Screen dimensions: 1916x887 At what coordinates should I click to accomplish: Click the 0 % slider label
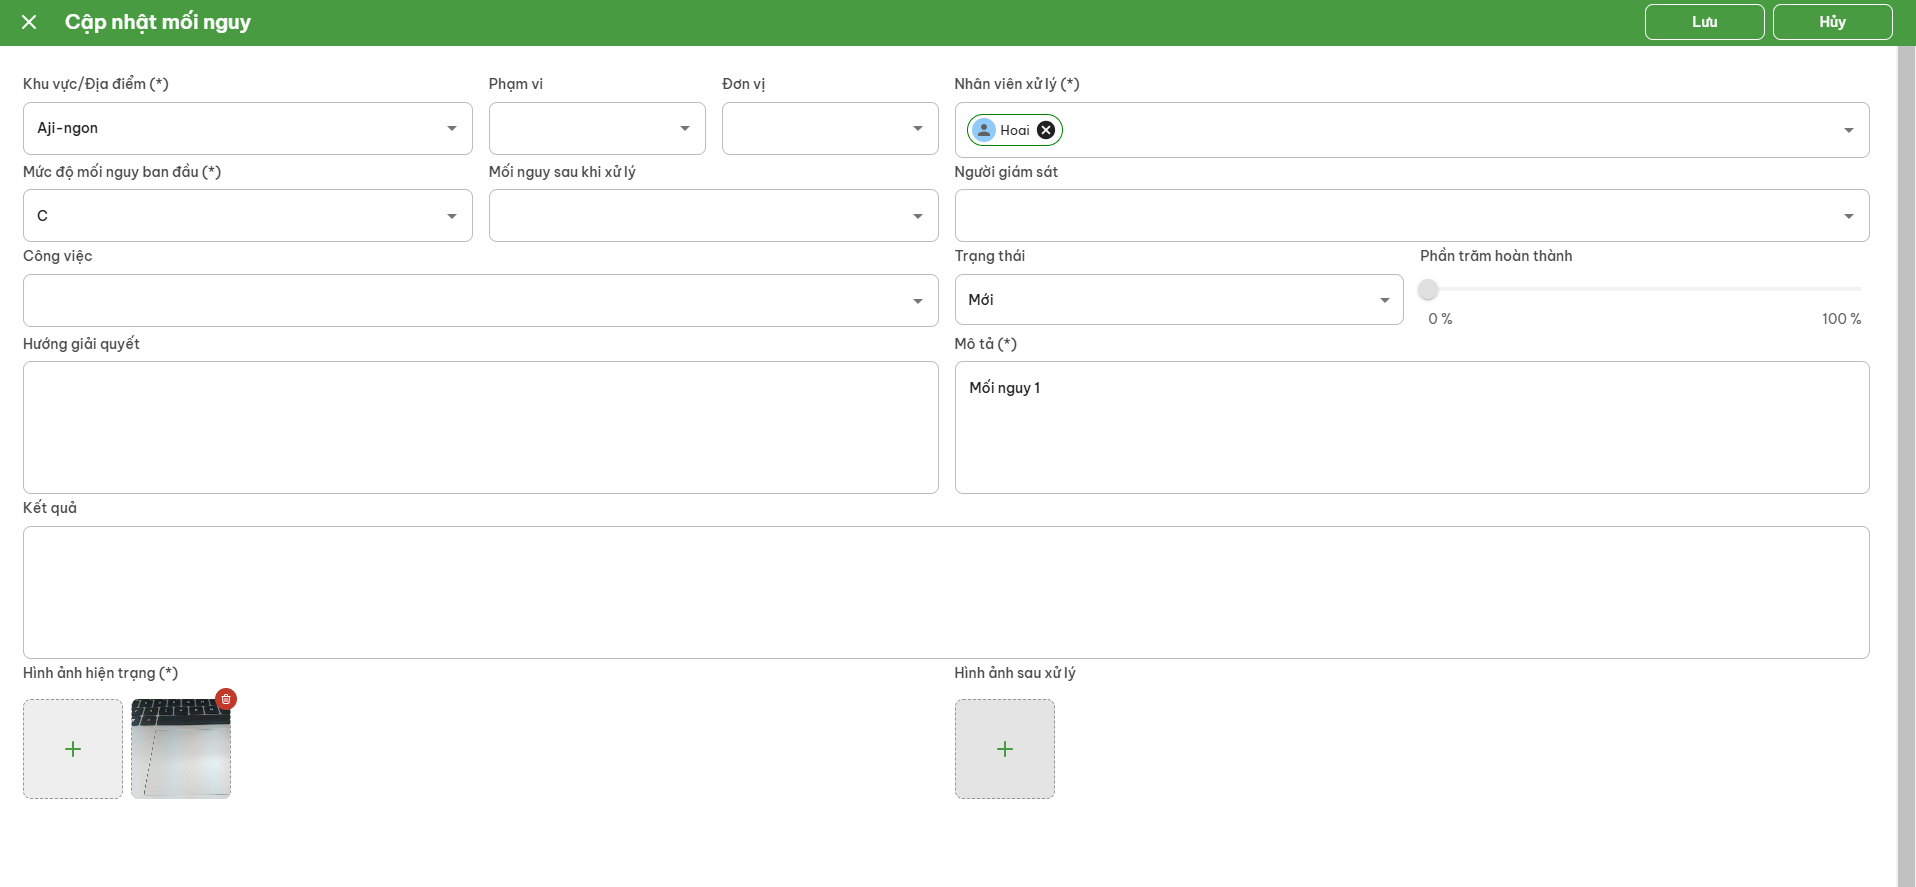(x=1440, y=319)
